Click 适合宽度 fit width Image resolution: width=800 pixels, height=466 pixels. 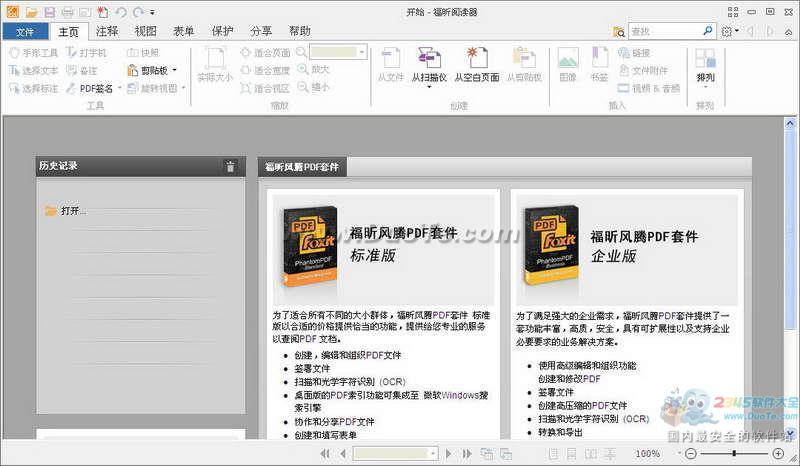(265, 70)
